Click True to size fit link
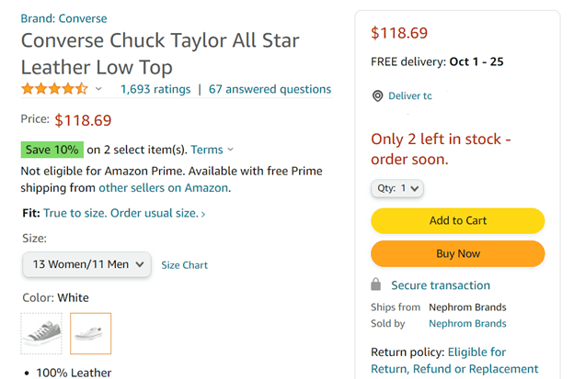574x379 pixels. 124,213
